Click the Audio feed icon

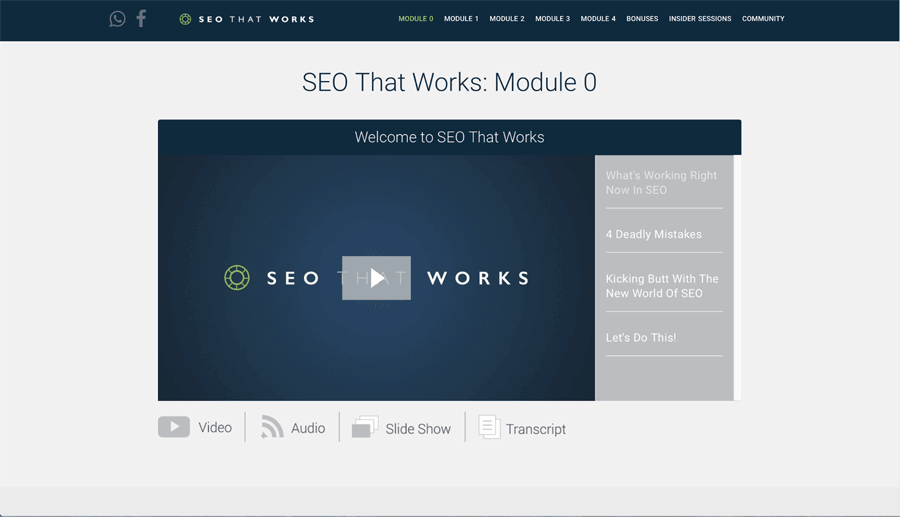tap(272, 427)
